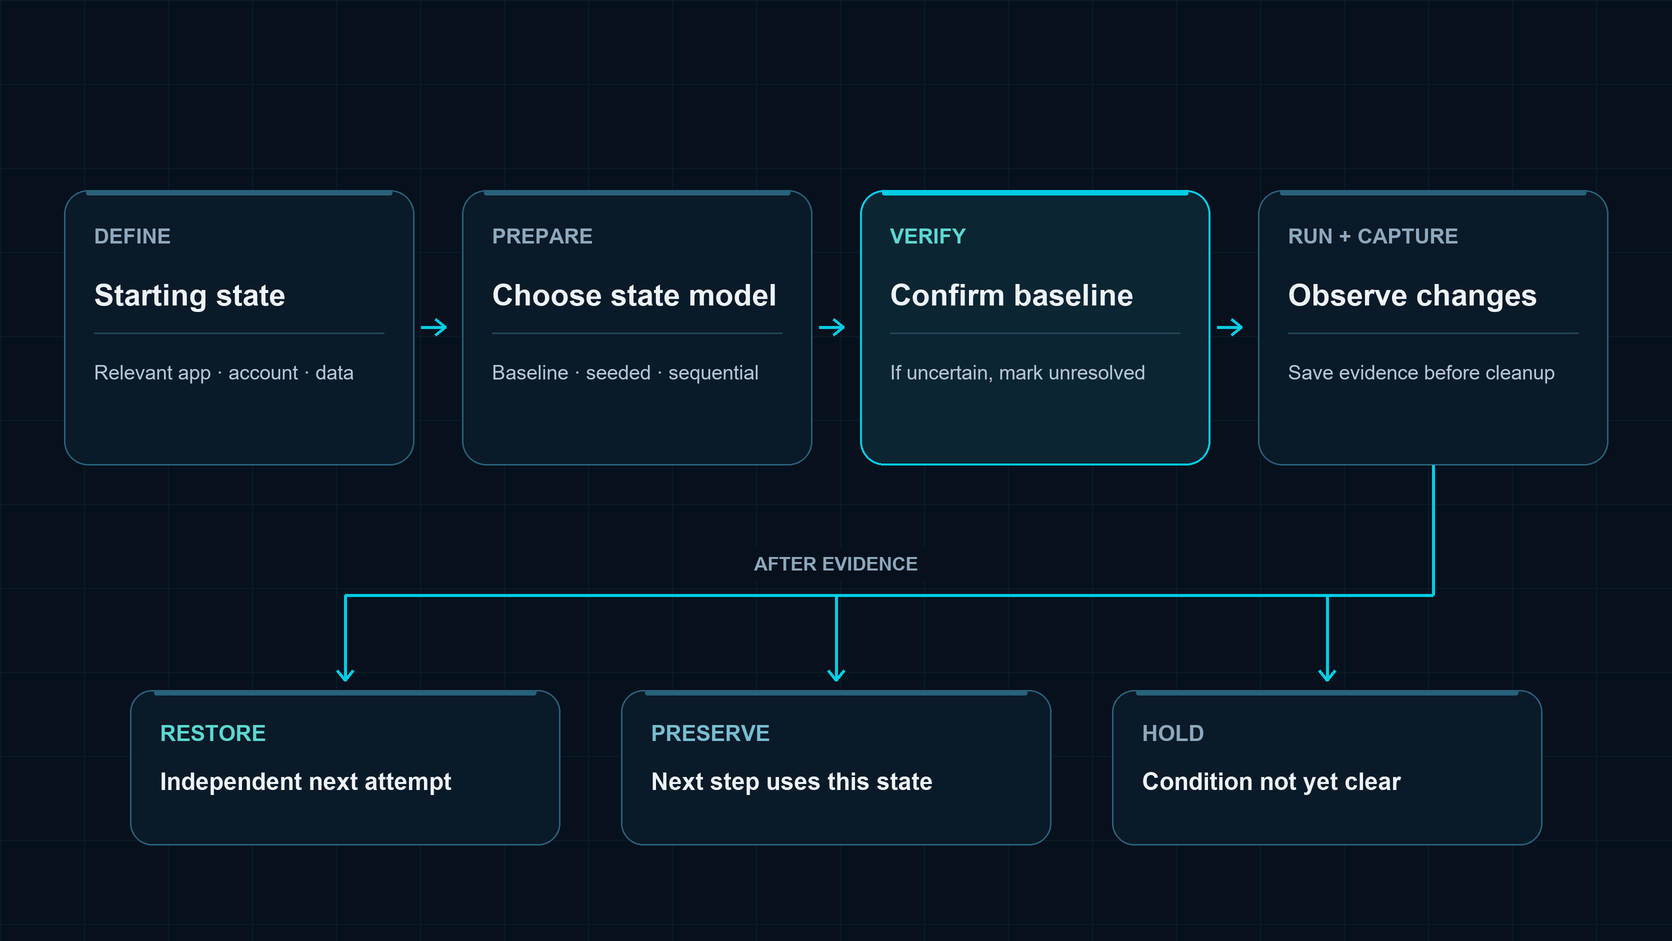Select 'Independent next attempt' text
1672x941 pixels.
click(x=305, y=781)
